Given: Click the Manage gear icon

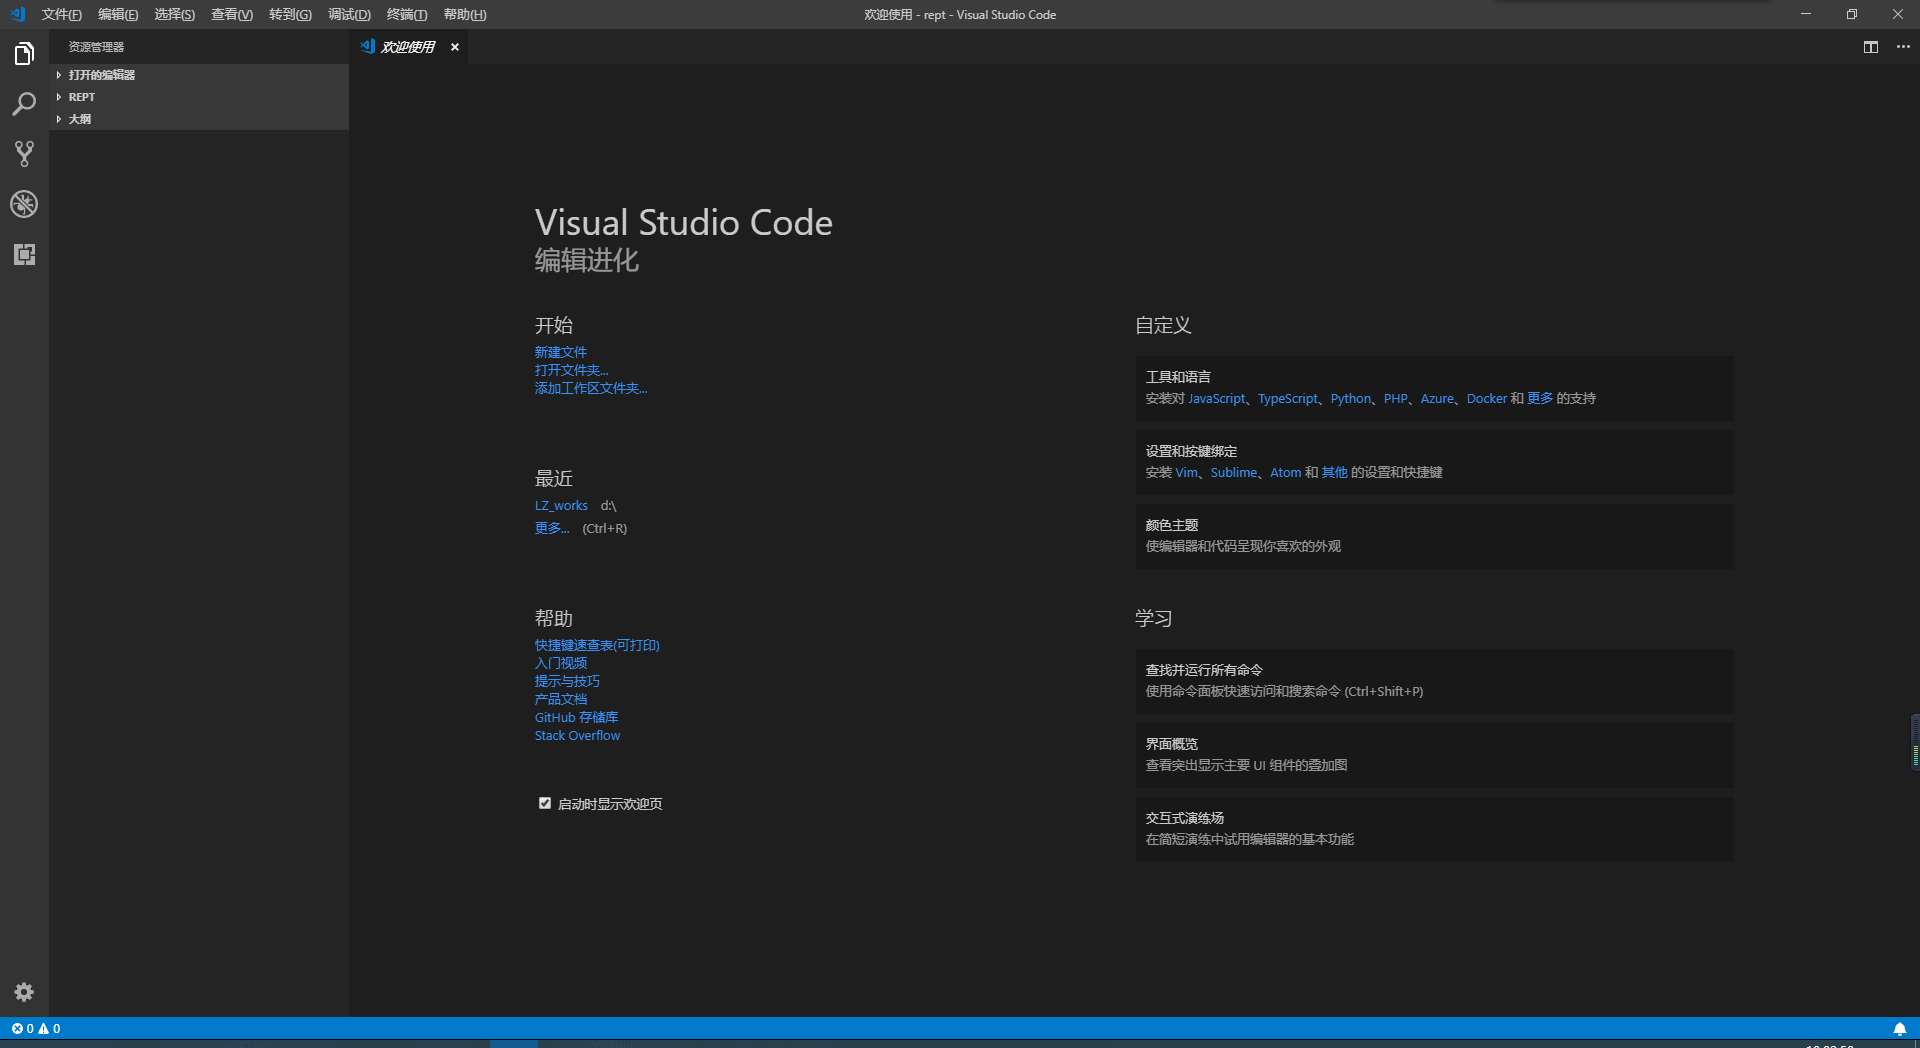Looking at the screenshot, I should tap(24, 992).
